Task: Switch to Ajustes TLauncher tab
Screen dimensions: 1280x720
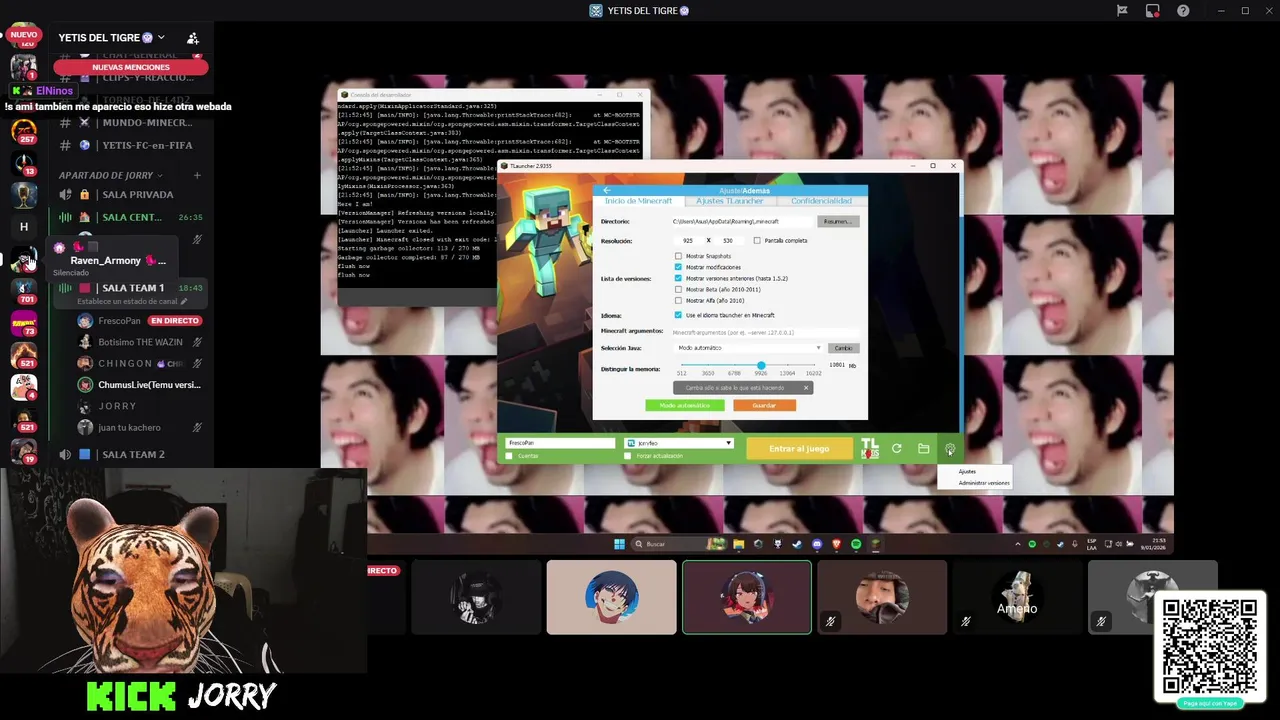Action: coord(731,201)
